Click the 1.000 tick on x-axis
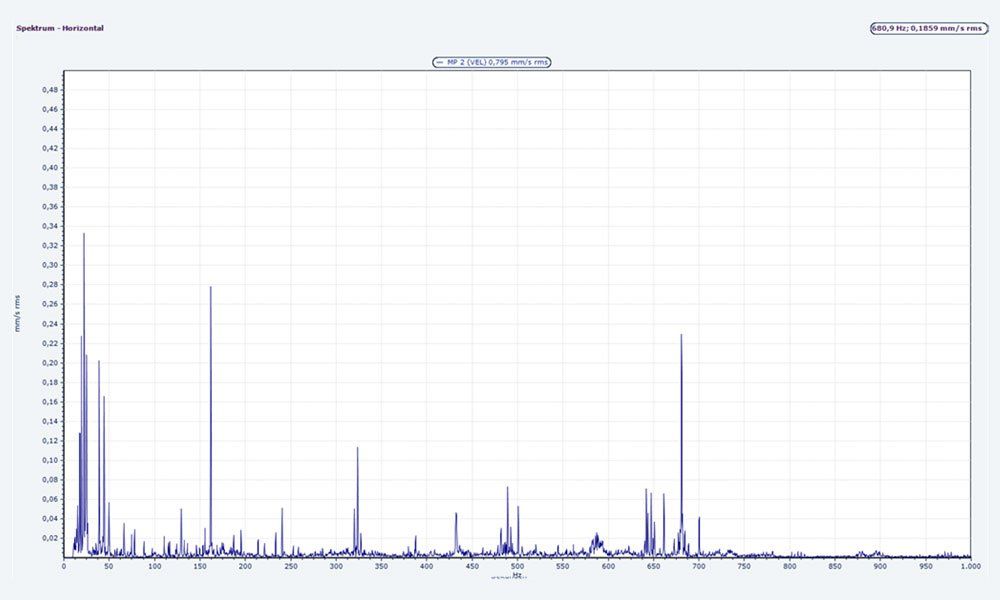 [969, 567]
